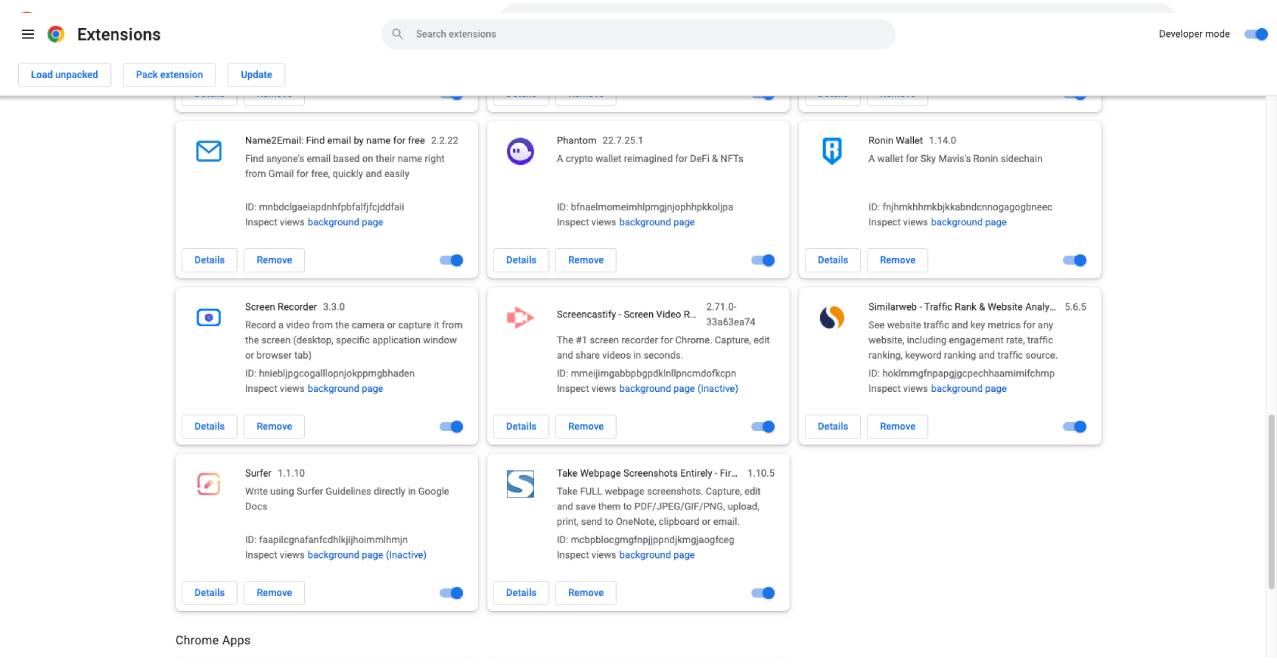Focus the Search extensions field
This screenshot has height=671, width=1277.
638,34
